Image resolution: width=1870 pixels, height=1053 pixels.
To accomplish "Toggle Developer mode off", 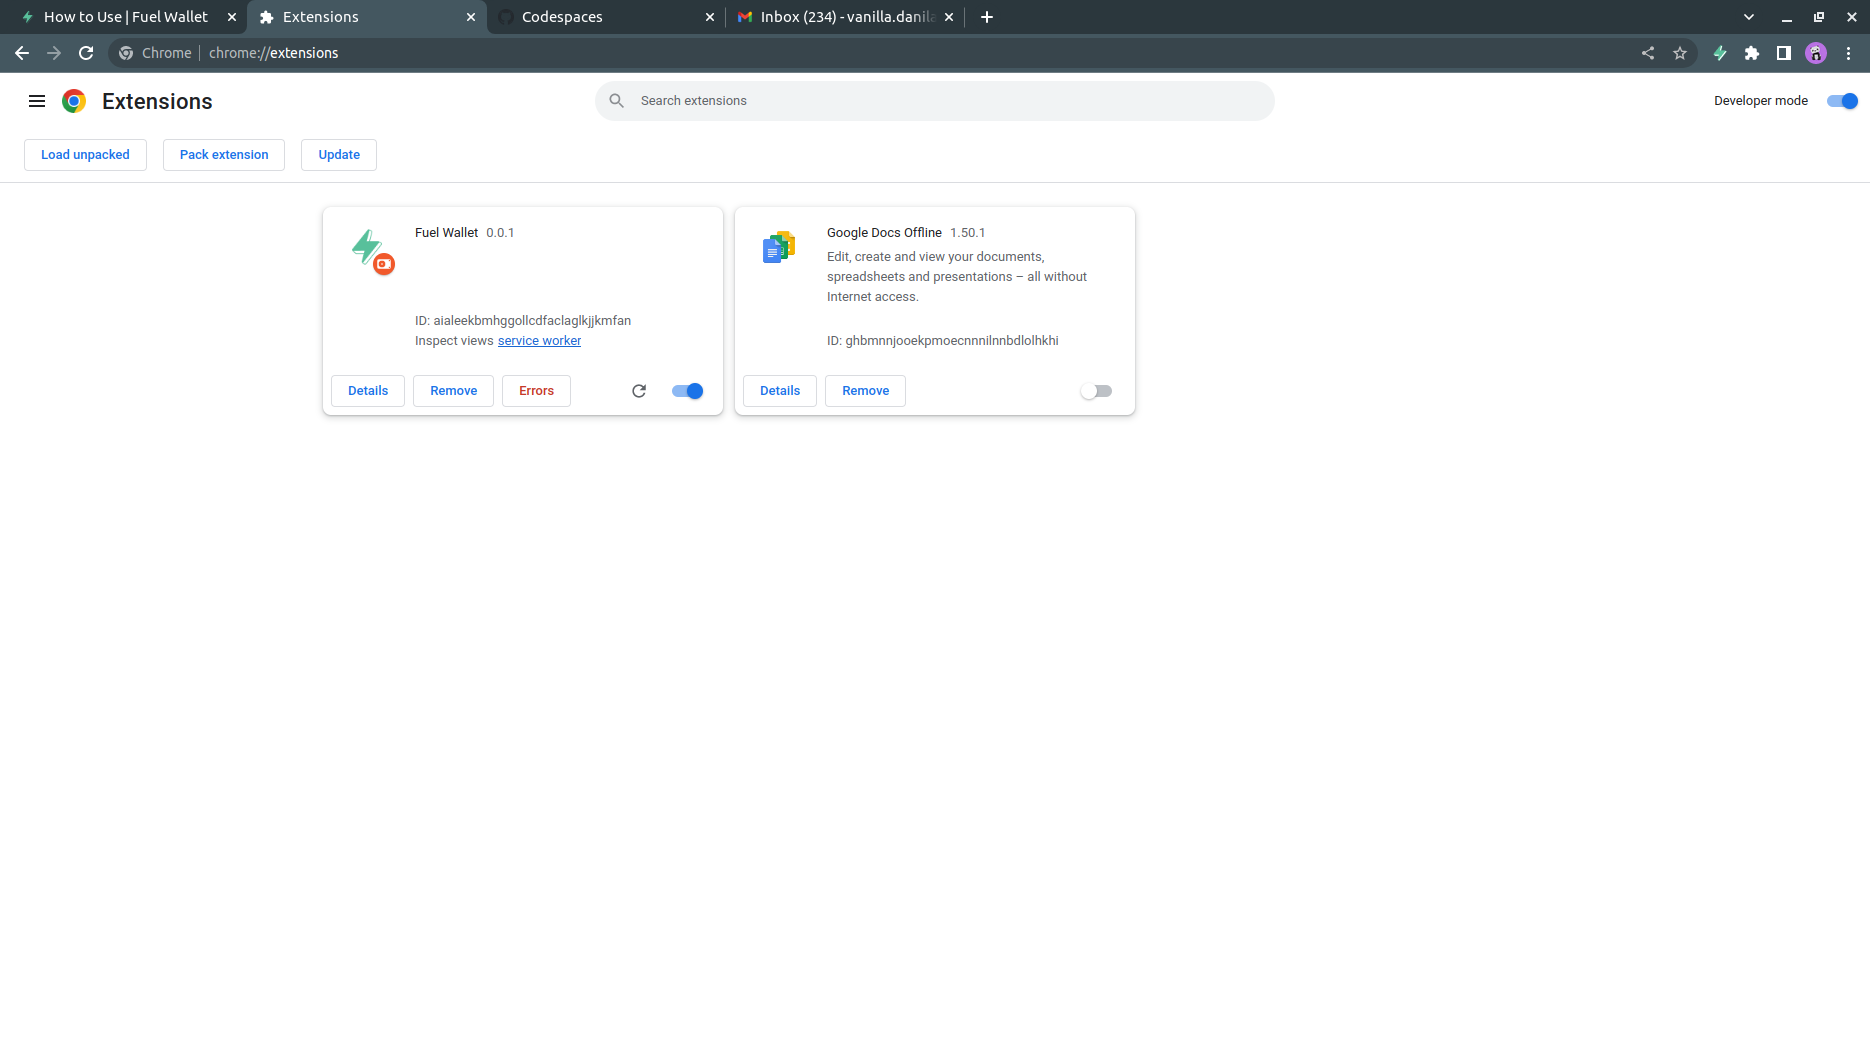I will coord(1842,101).
